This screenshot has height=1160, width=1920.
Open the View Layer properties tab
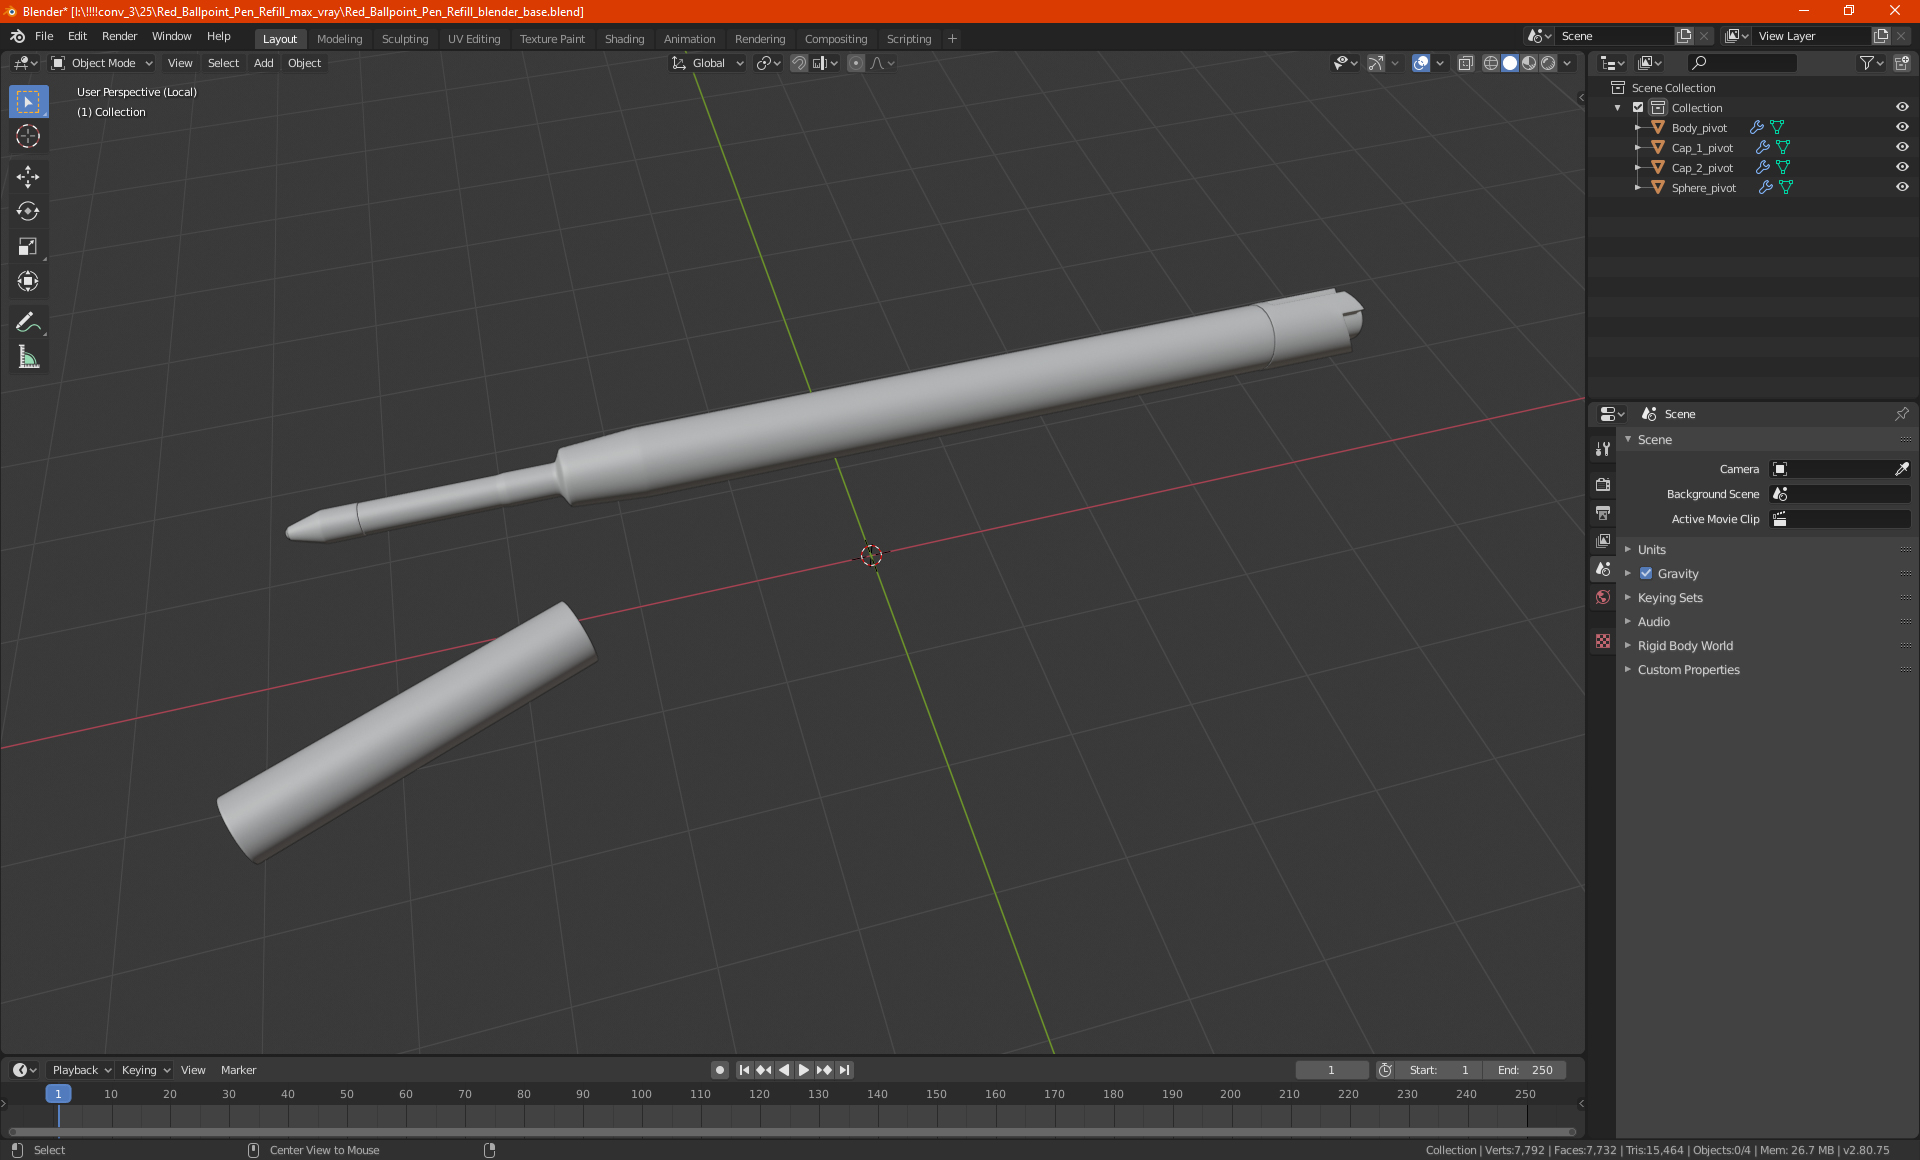tap(1603, 541)
